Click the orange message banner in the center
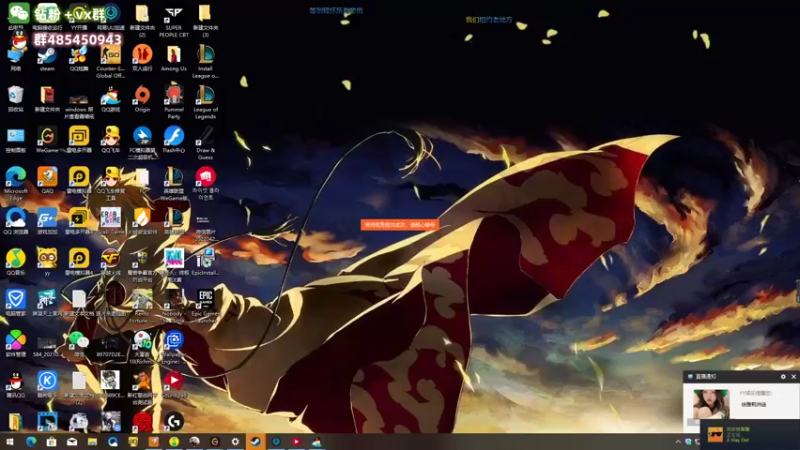Viewport: 800px width, 450px height. click(399, 224)
